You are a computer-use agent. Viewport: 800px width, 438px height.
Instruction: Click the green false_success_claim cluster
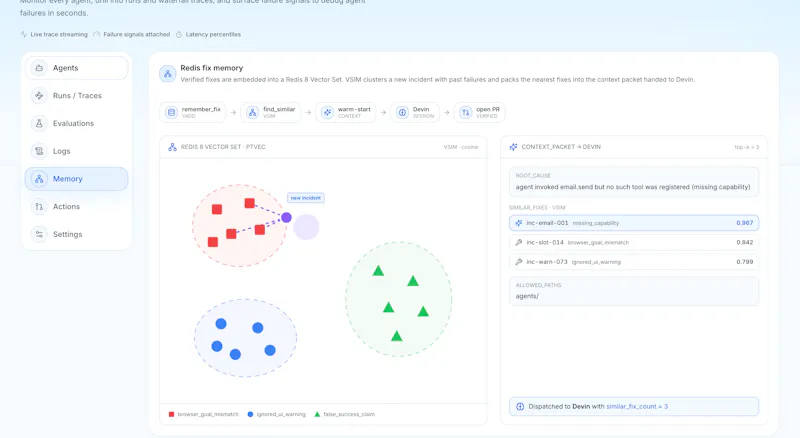(x=398, y=299)
